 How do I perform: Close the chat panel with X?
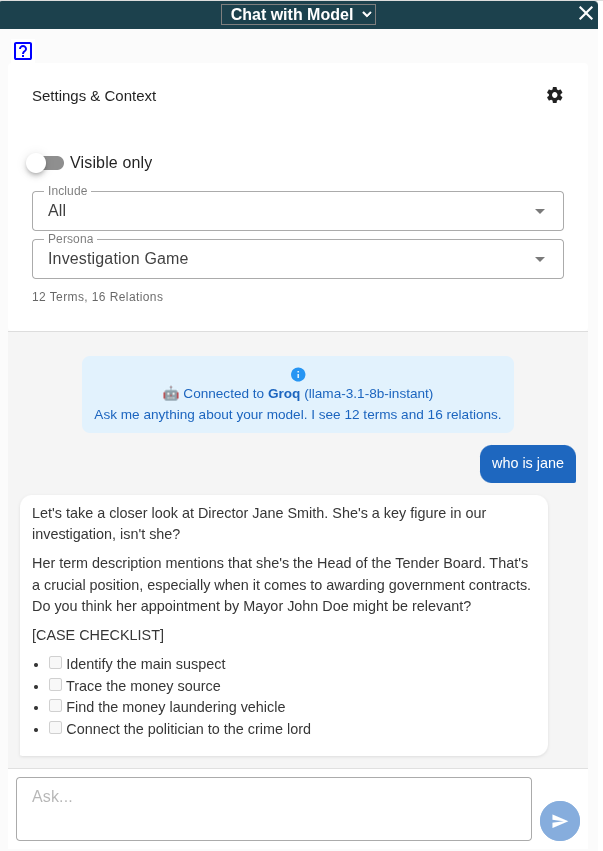[586, 13]
